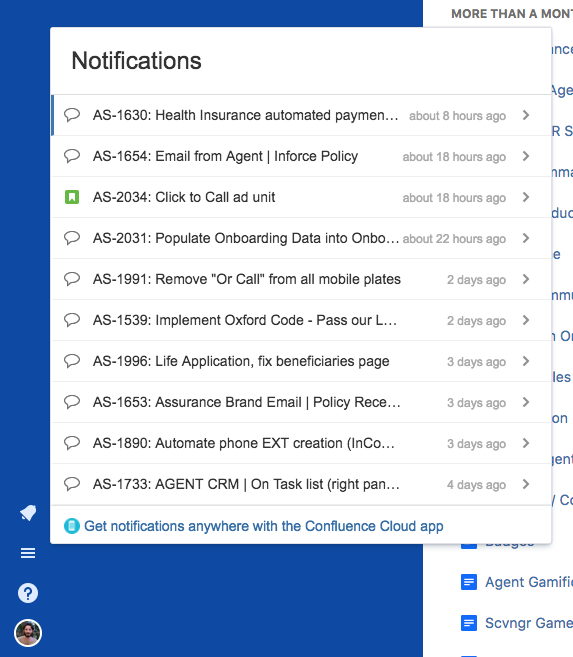Viewport: 573px width, 657px height.
Task: Click the about 8 hours ago timestamp
Action: tap(457, 116)
